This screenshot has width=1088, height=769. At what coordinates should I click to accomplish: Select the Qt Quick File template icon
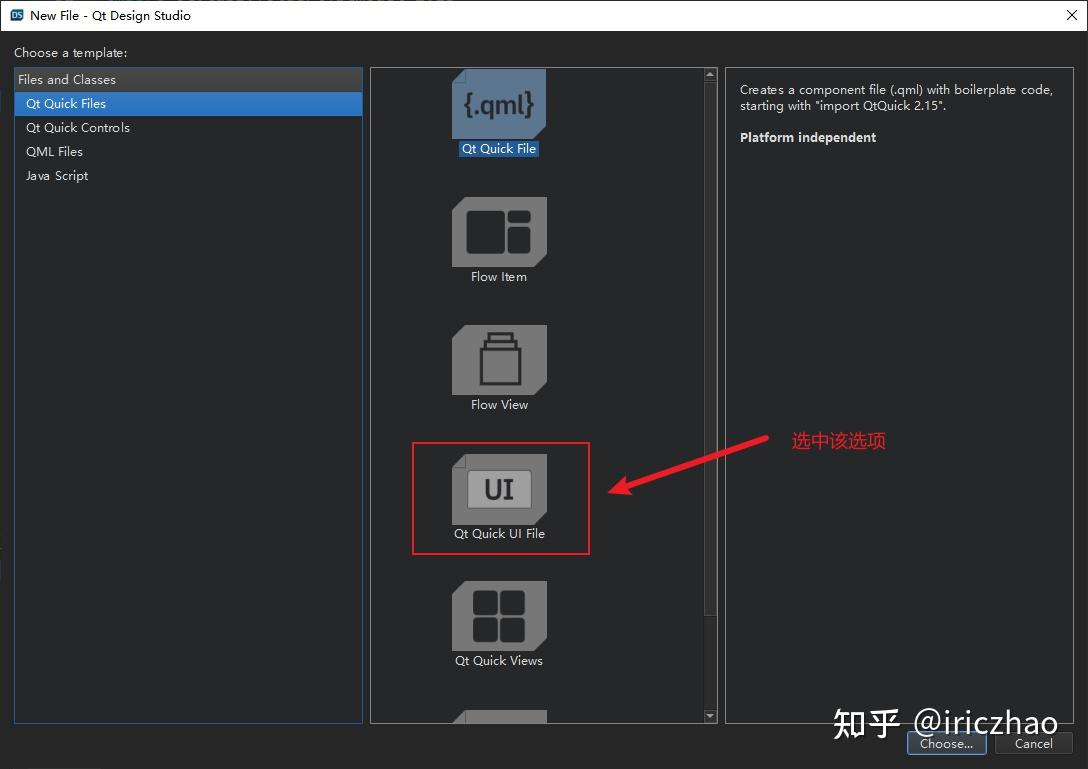coord(498,102)
